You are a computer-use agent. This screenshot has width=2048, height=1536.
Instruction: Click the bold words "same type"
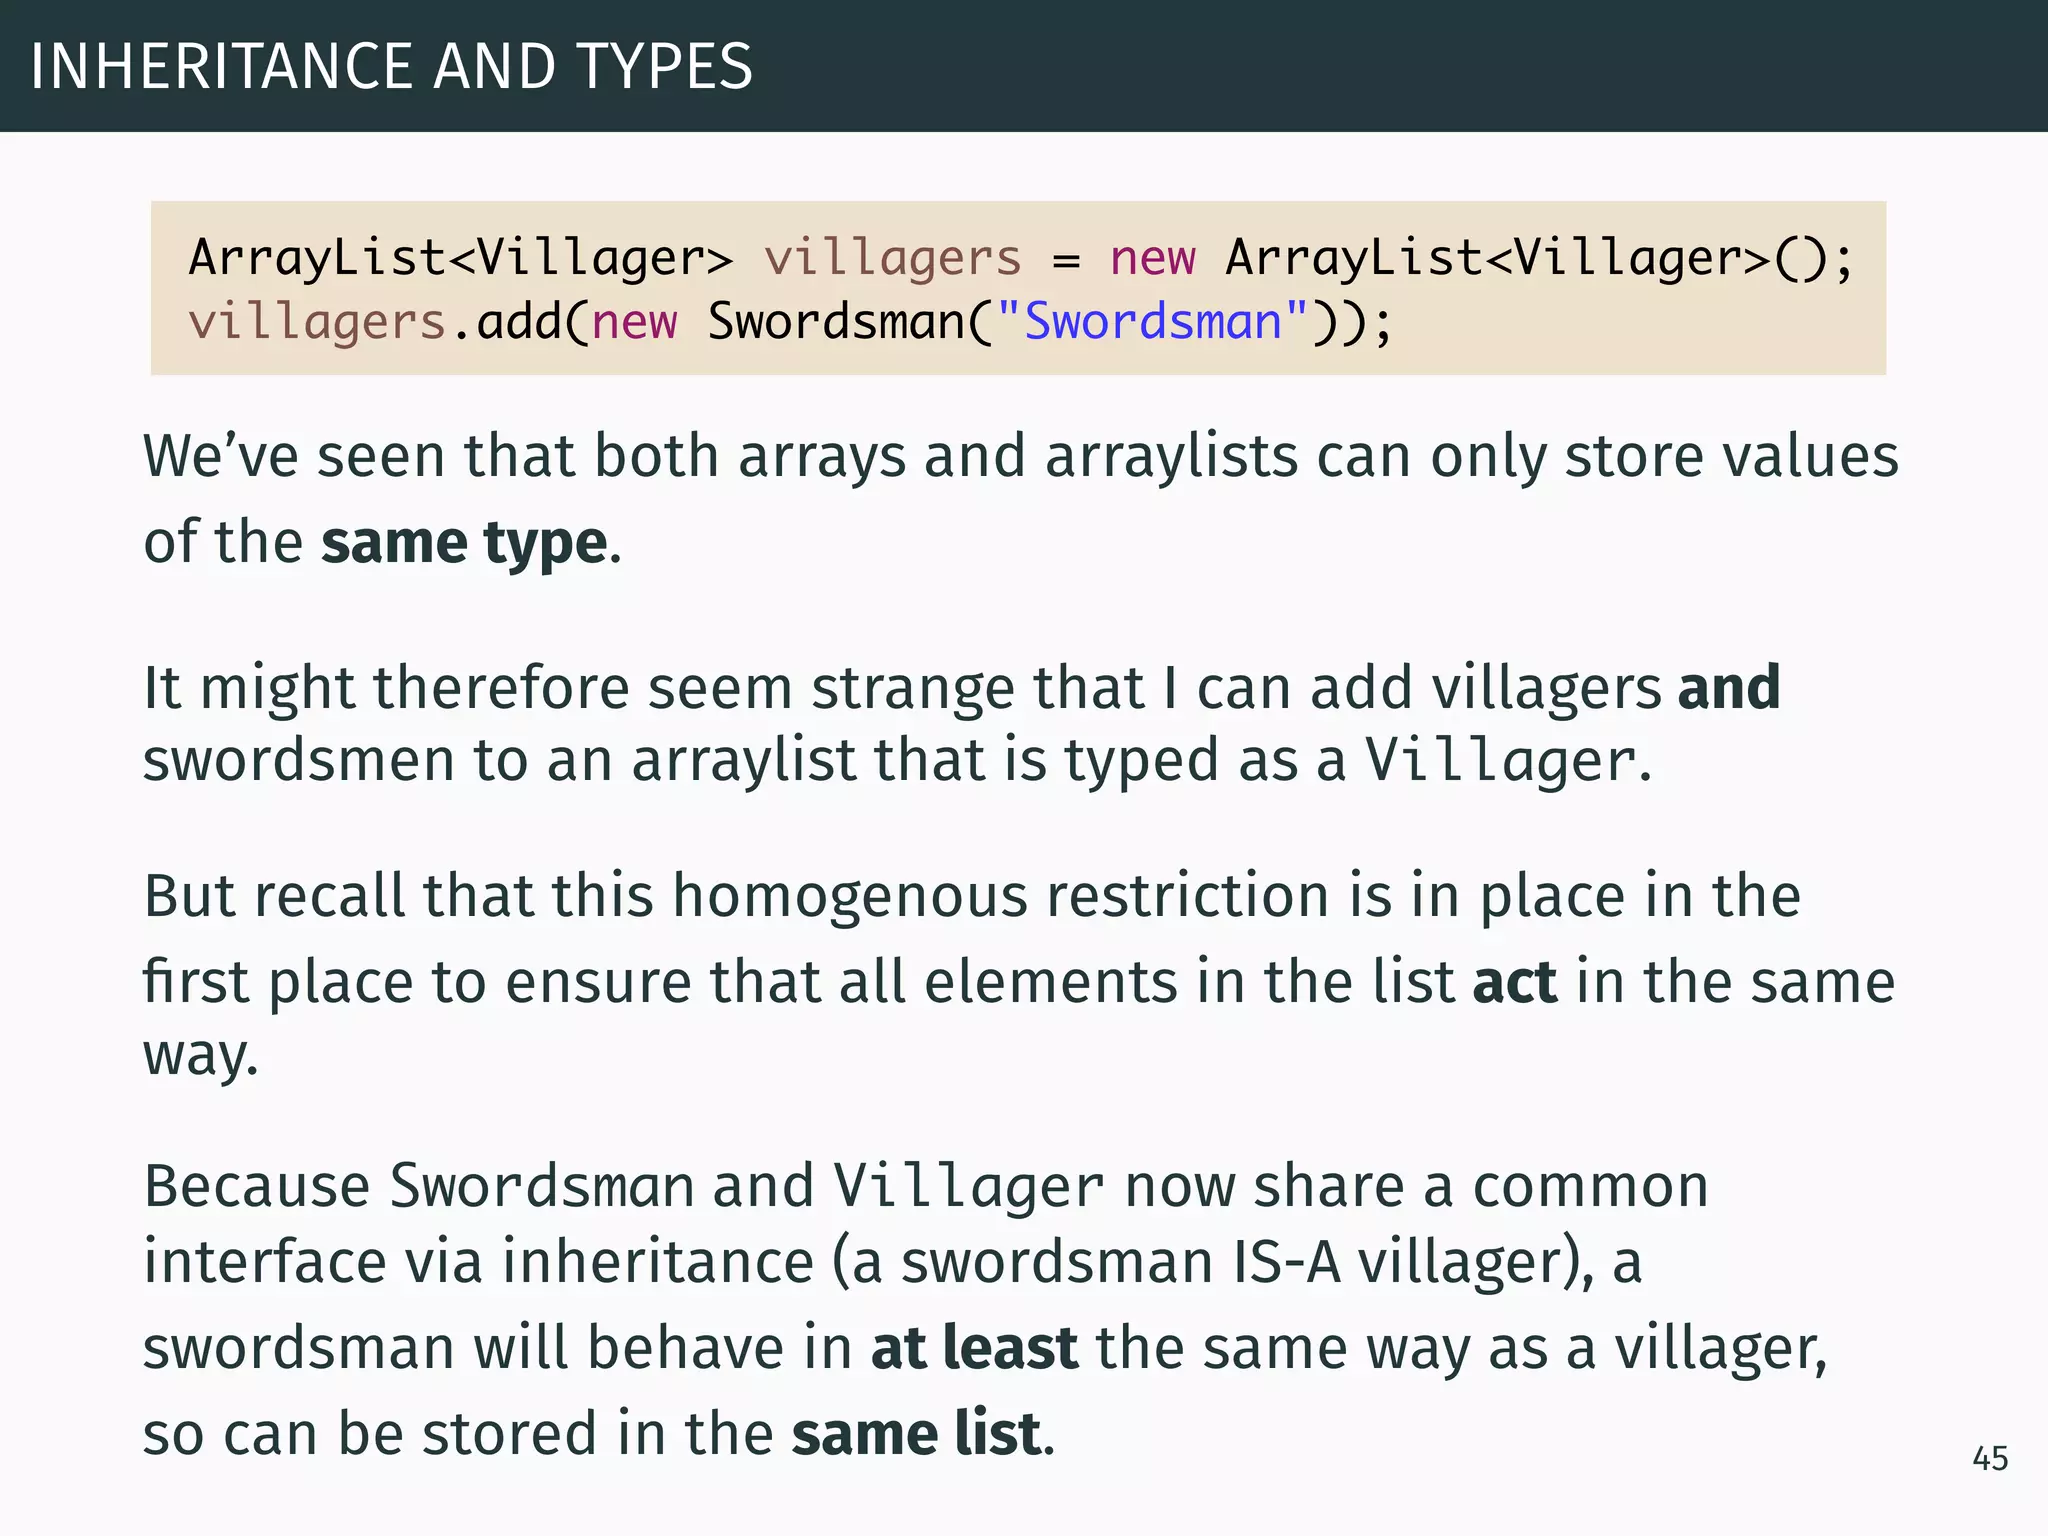tap(464, 543)
